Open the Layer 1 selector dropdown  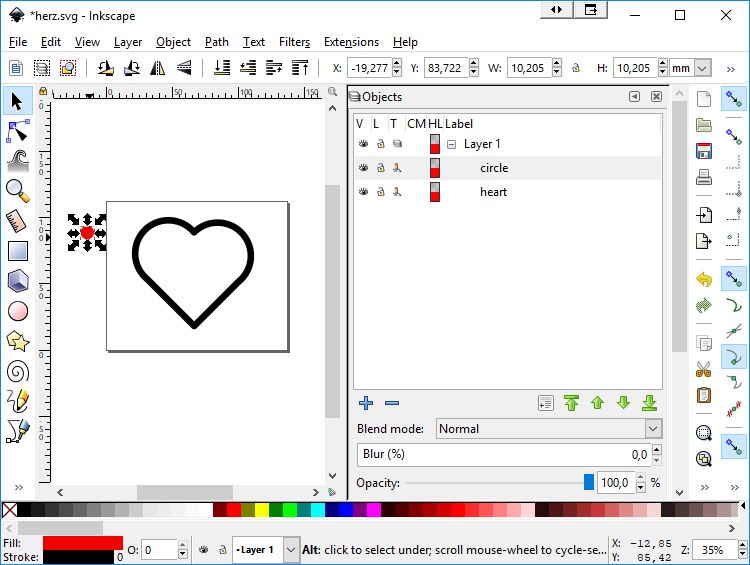(x=290, y=550)
